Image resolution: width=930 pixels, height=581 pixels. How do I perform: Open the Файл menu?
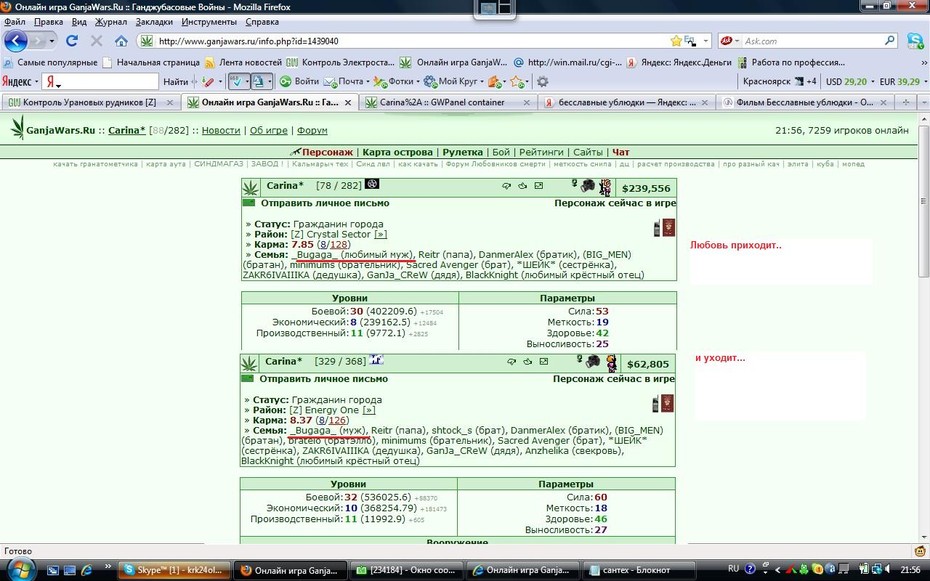15,22
